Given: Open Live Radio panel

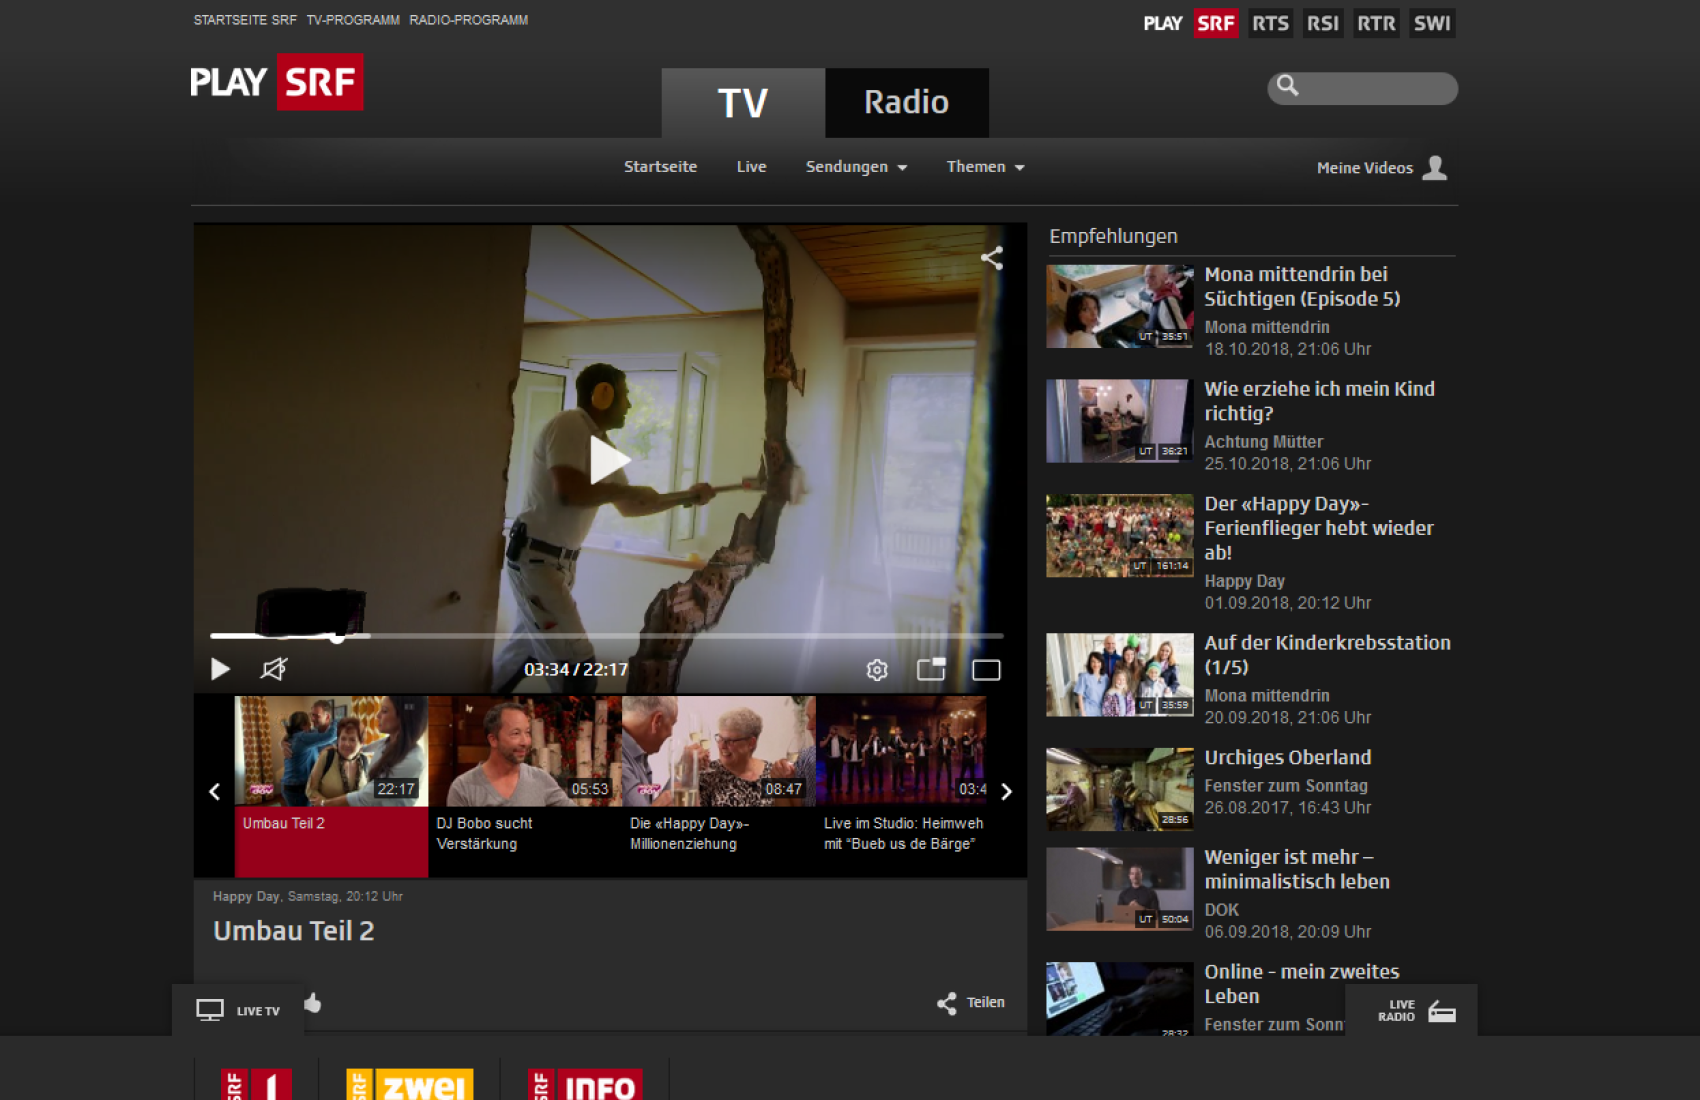Looking at the screenshot, I should coord(1411,1010).
